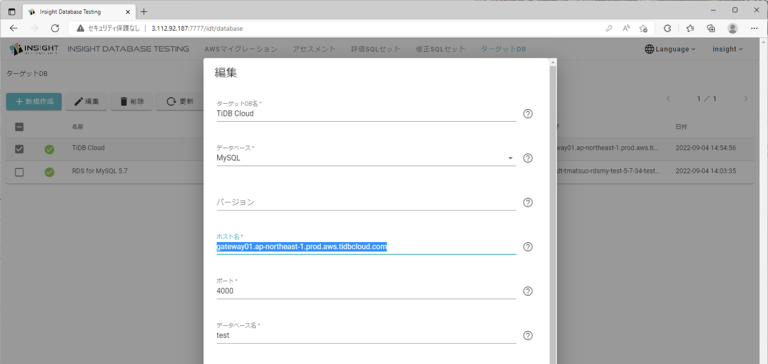768x364 pixels.
Task: Go to the アセスメント menu
Action: coord(314,49)
